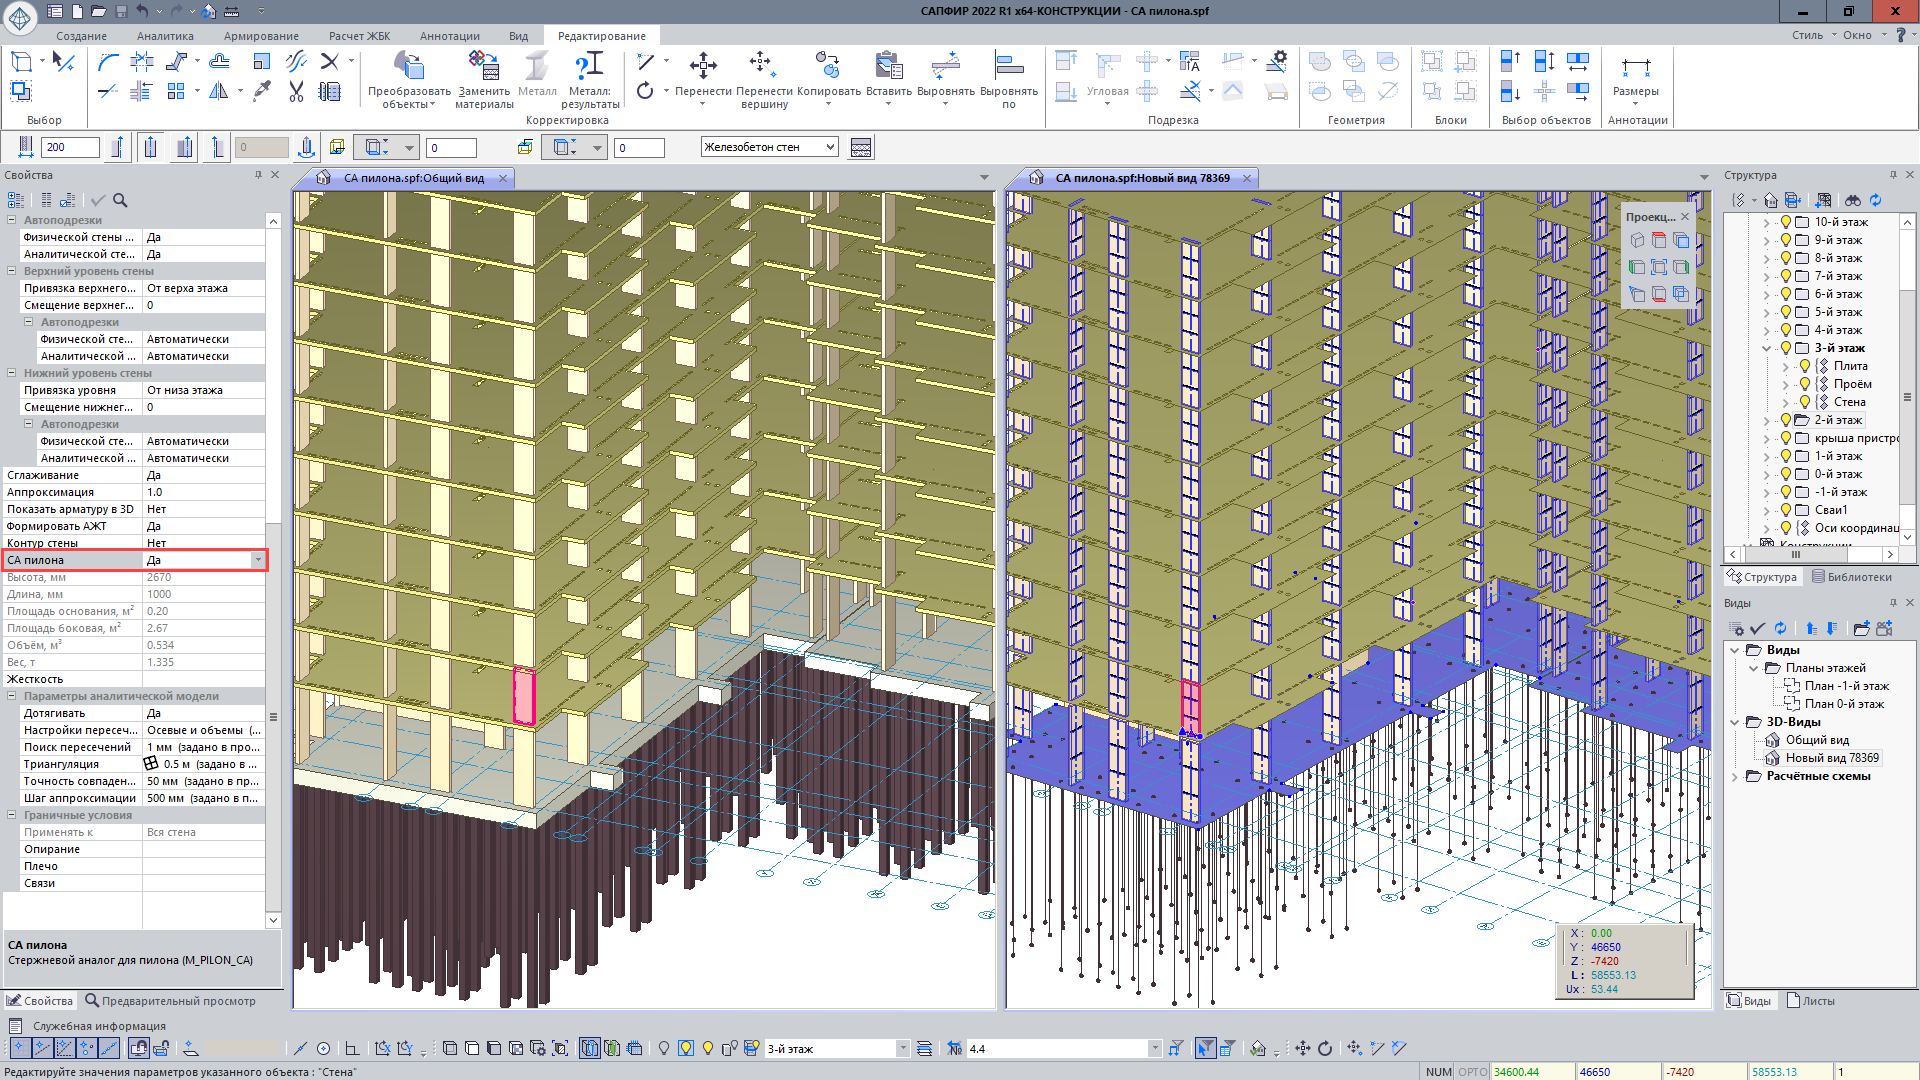Toggle visibility bulb of 10-й этаж
The width and height of the screenshot is (1920, 1080).
point(1785,222)
